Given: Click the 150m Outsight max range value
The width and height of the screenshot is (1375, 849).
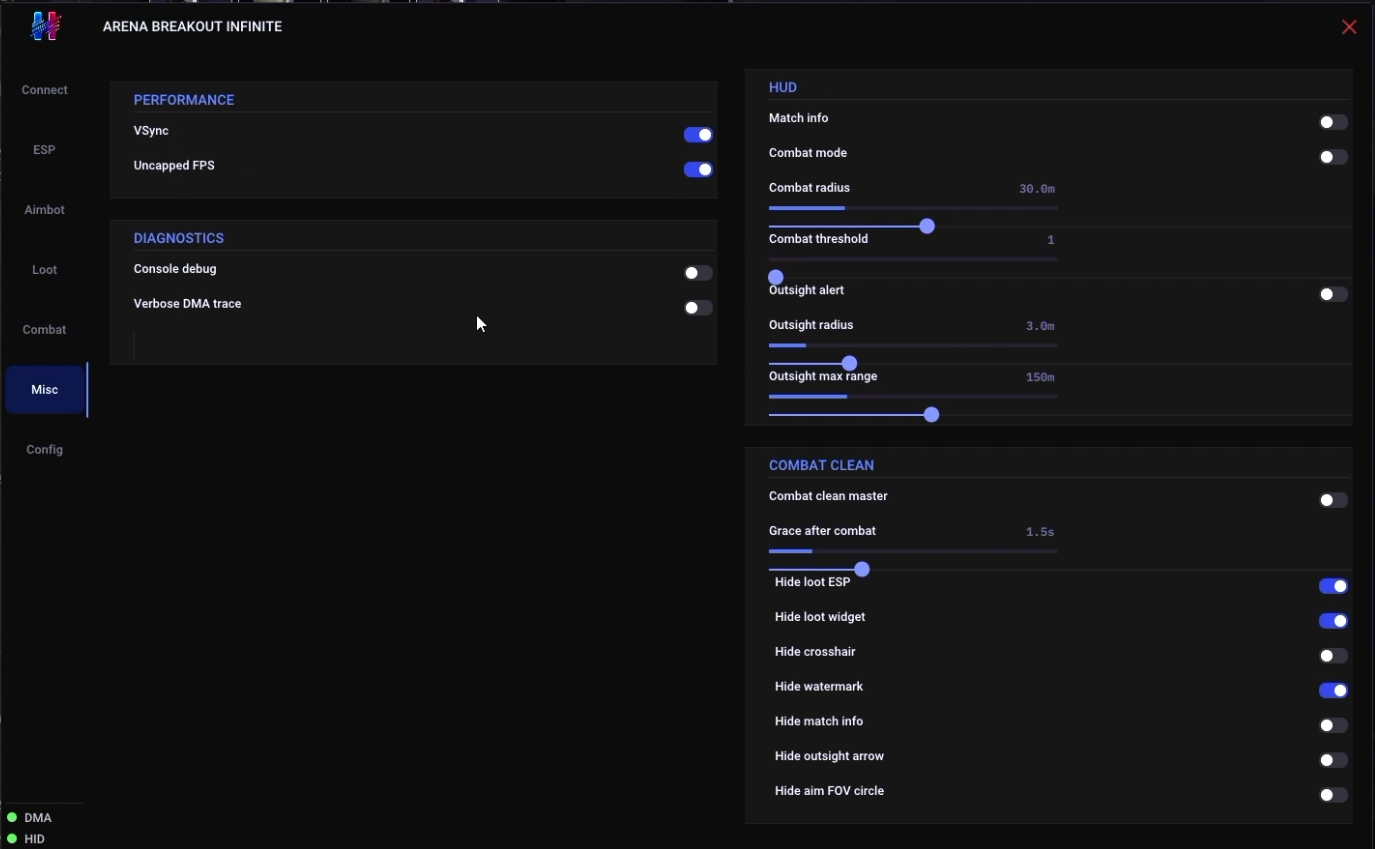Looking at the screenshot, I should [x=1040, y=377].
